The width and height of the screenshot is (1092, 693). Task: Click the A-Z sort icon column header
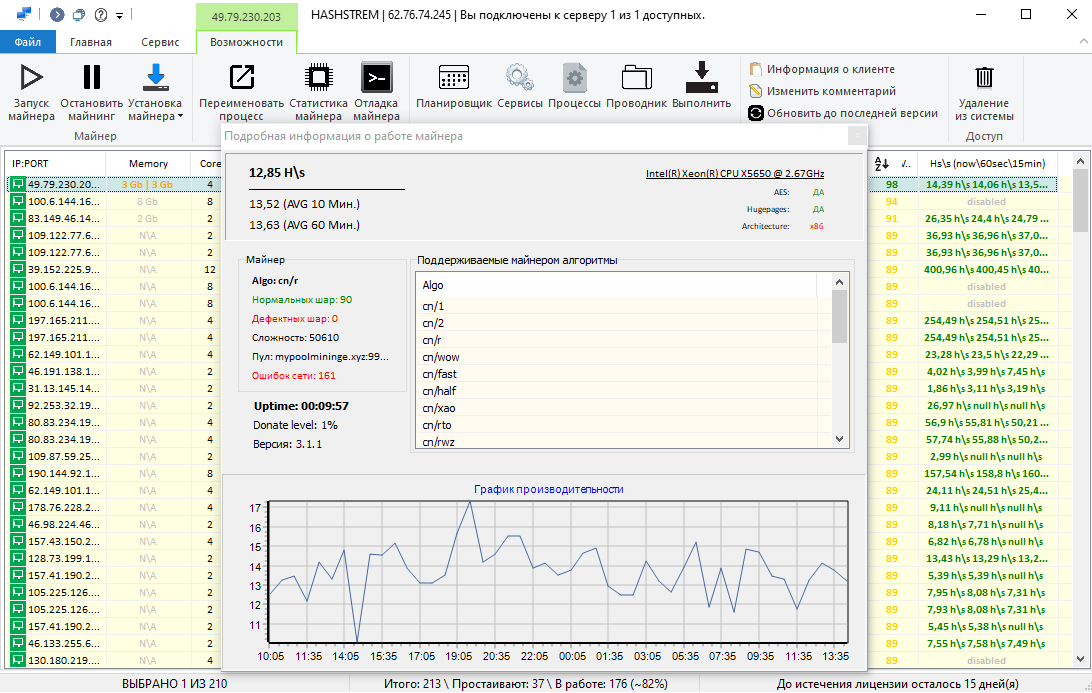(x=882, y=164)
